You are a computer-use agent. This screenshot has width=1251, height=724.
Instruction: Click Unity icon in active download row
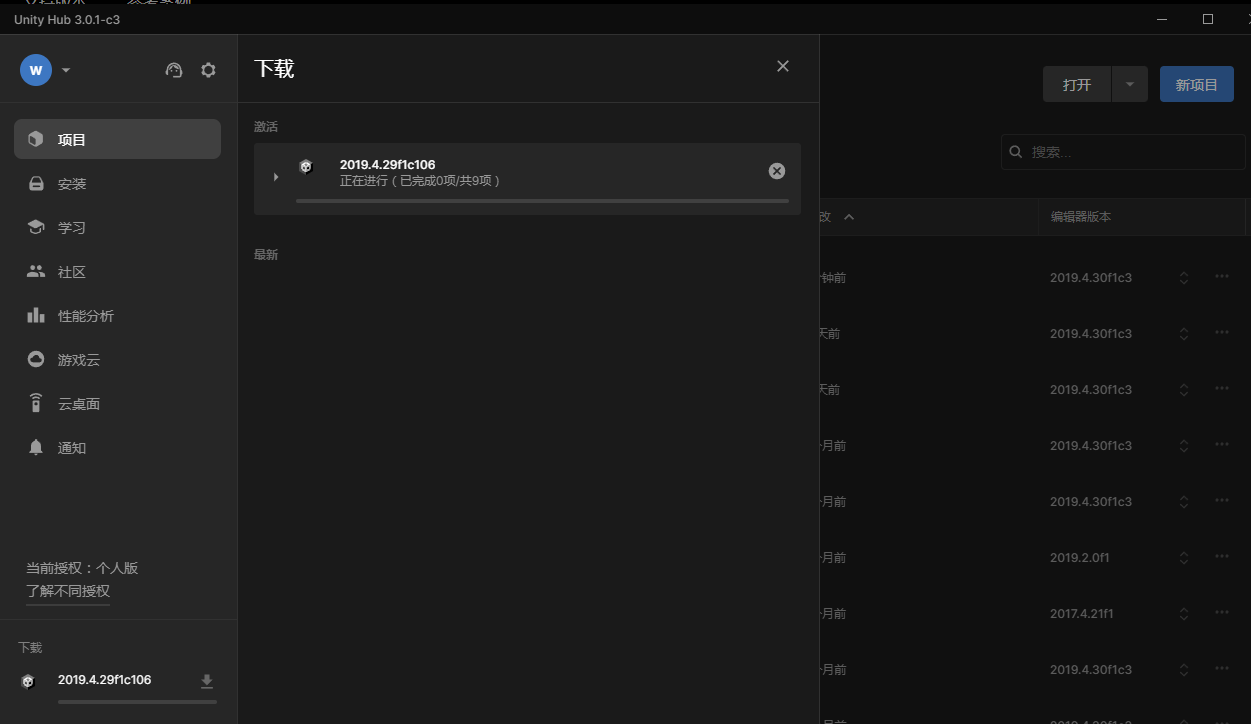click(x=307, y=167)
